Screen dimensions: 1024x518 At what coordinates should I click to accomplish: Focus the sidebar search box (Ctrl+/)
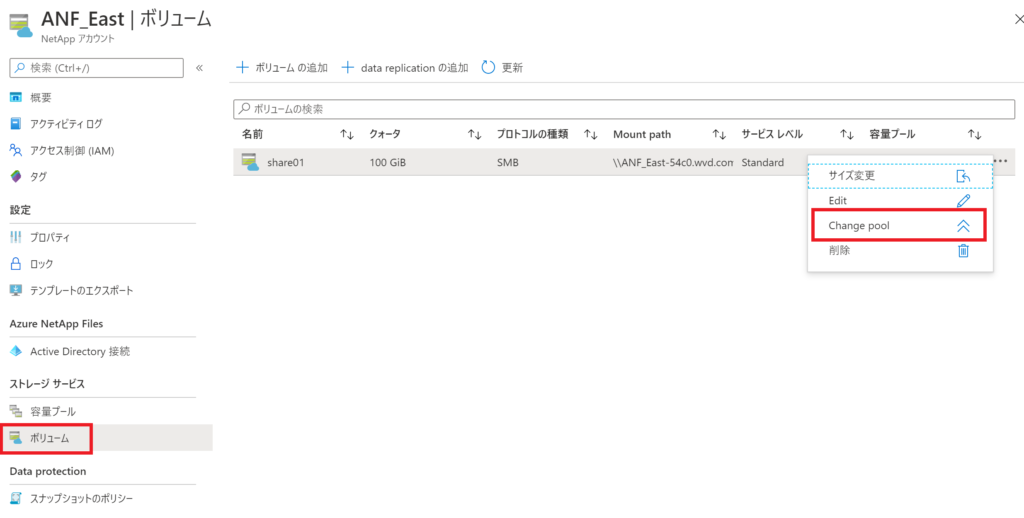pyautogui.click(x=97, y=68)
